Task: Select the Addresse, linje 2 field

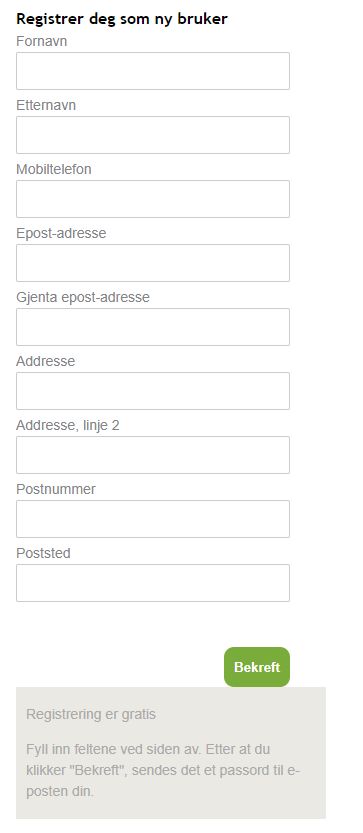Action: click(x=153, y=455)
